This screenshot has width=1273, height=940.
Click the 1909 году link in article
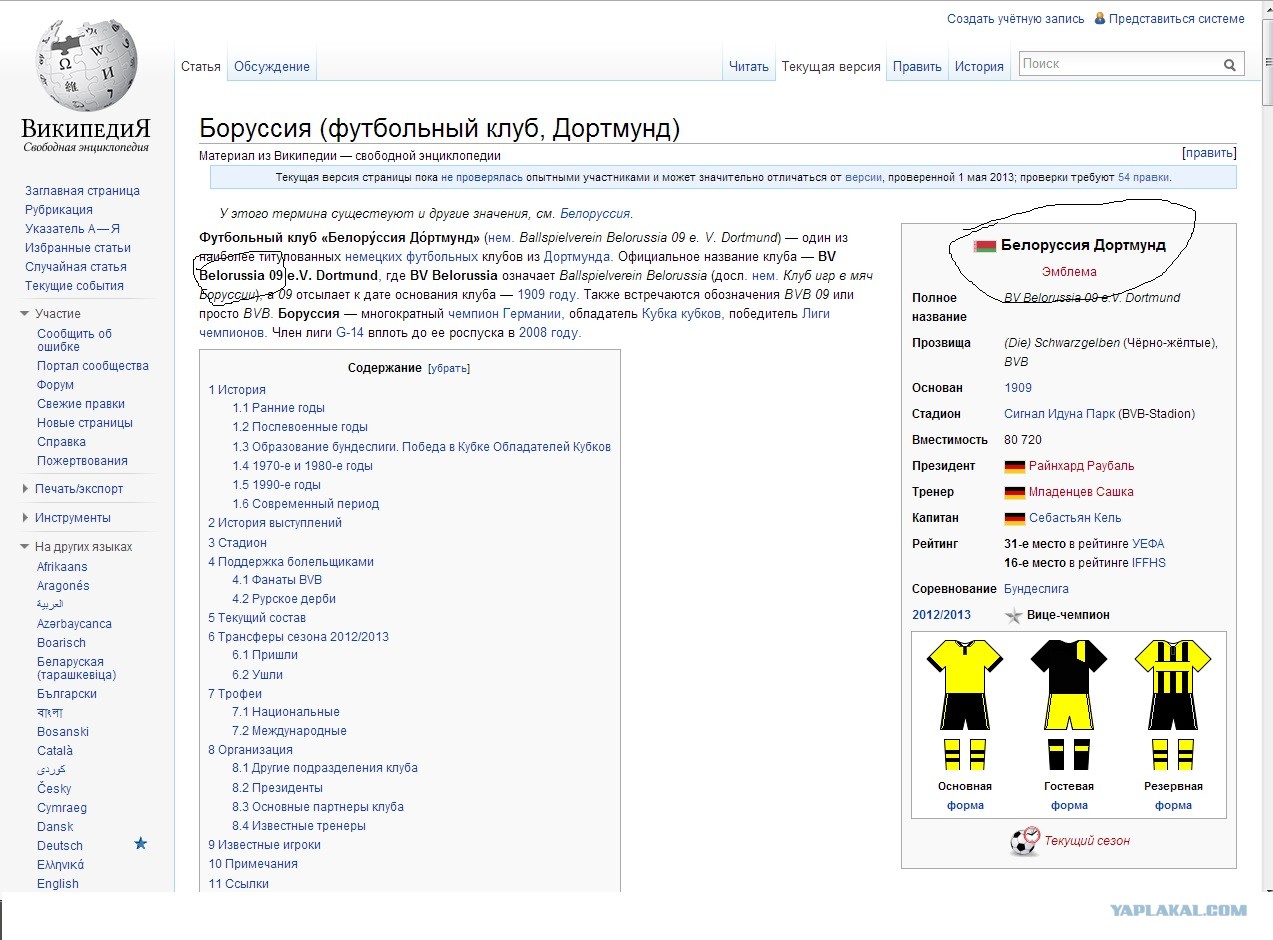coord(547,295)
